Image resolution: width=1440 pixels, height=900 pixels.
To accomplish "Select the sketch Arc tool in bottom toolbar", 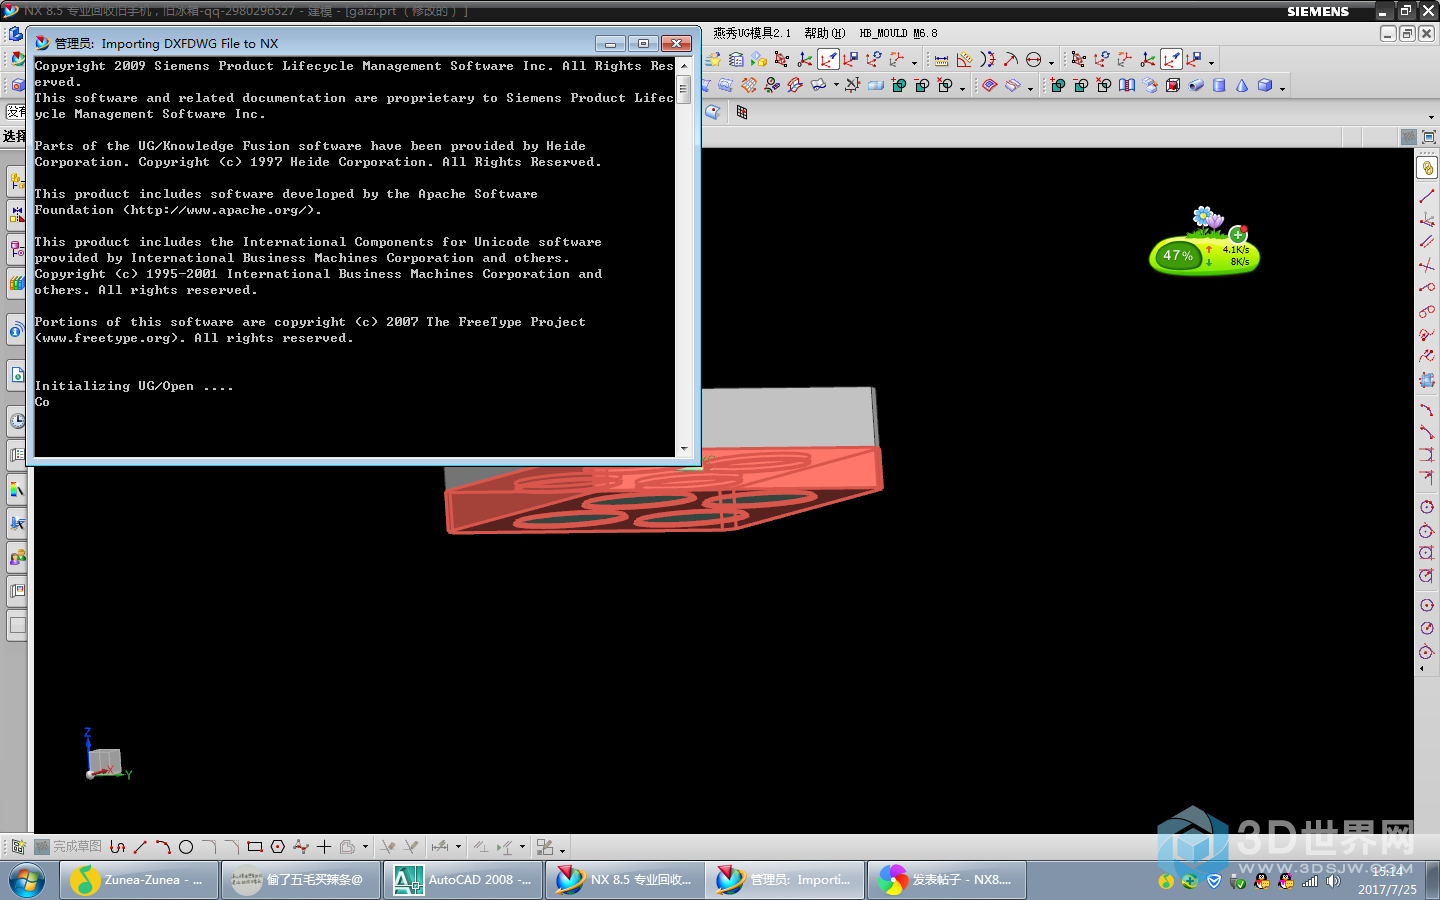I will [164, 847].
